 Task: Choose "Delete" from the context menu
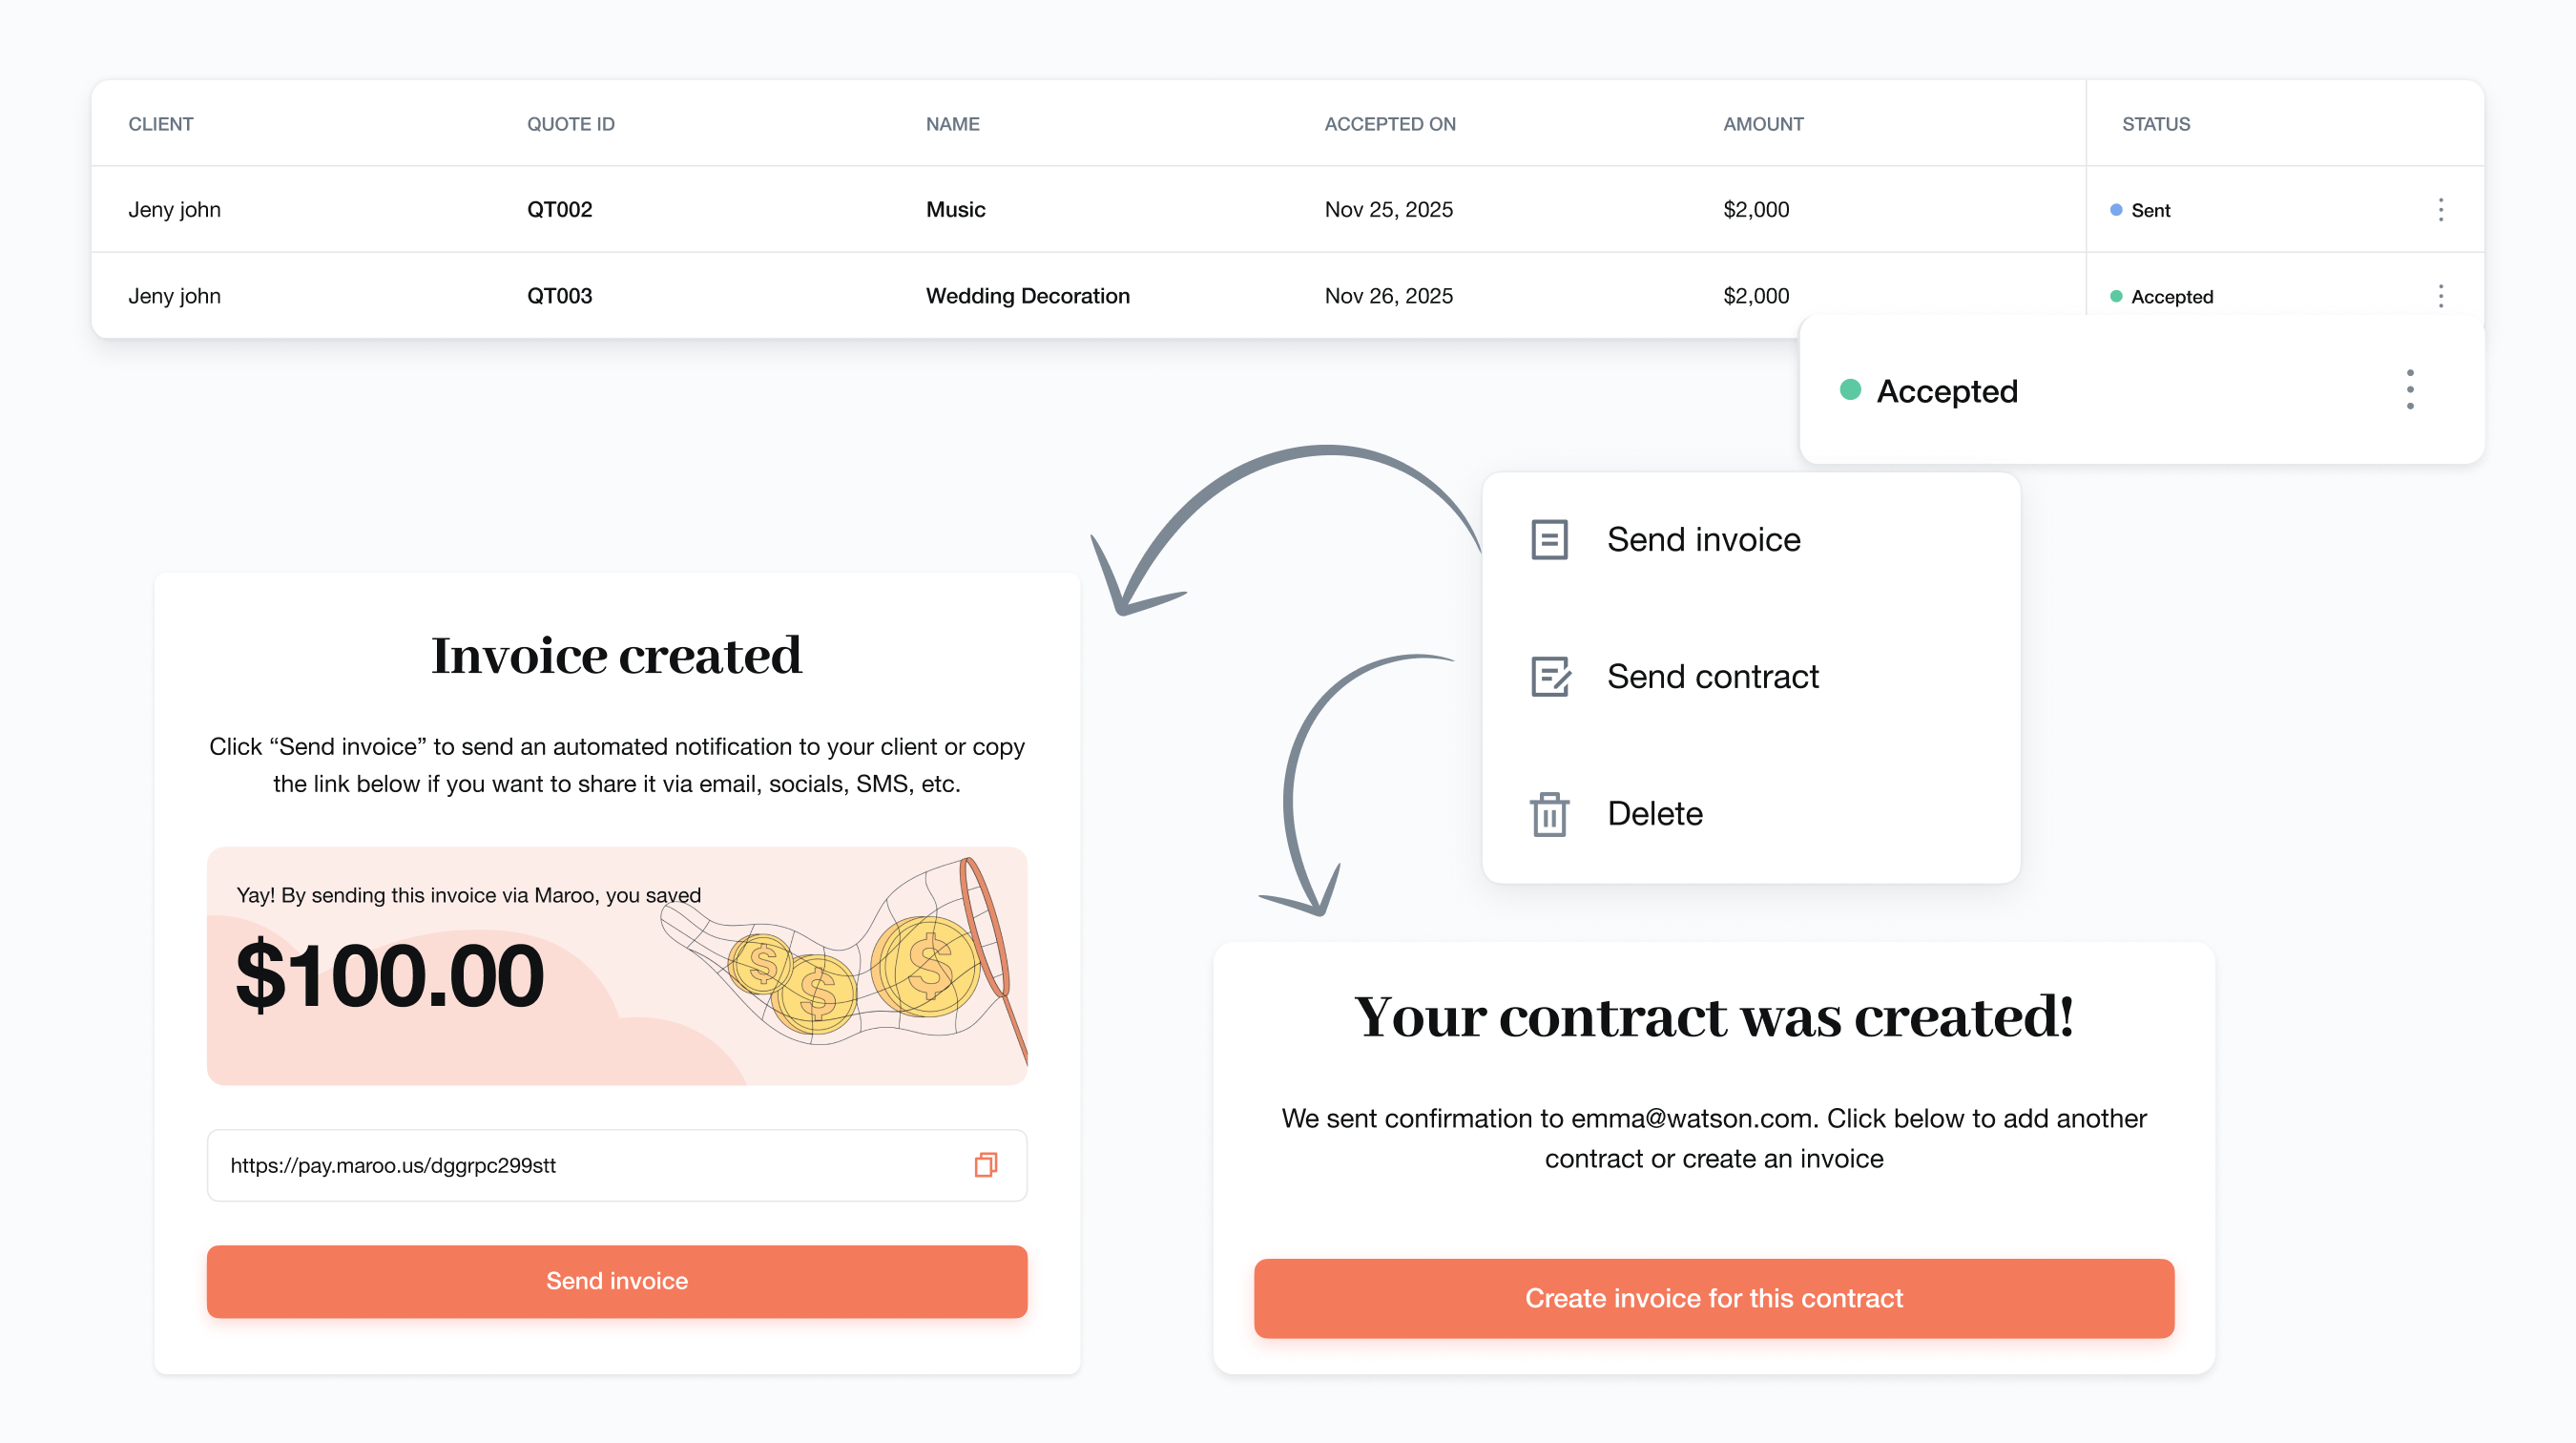click(x=1655, y=813)
